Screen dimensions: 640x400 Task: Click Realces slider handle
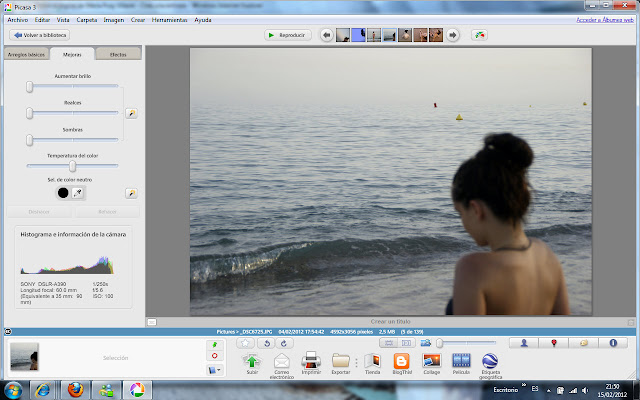(x=29, y=113)
